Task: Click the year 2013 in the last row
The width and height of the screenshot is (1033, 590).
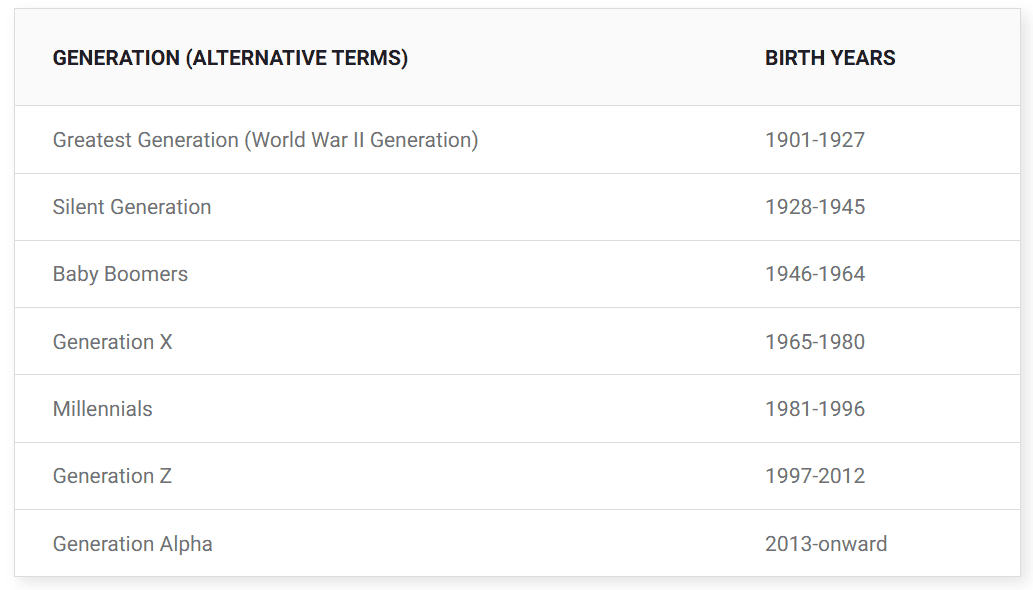Action: [x=787, y=544]
